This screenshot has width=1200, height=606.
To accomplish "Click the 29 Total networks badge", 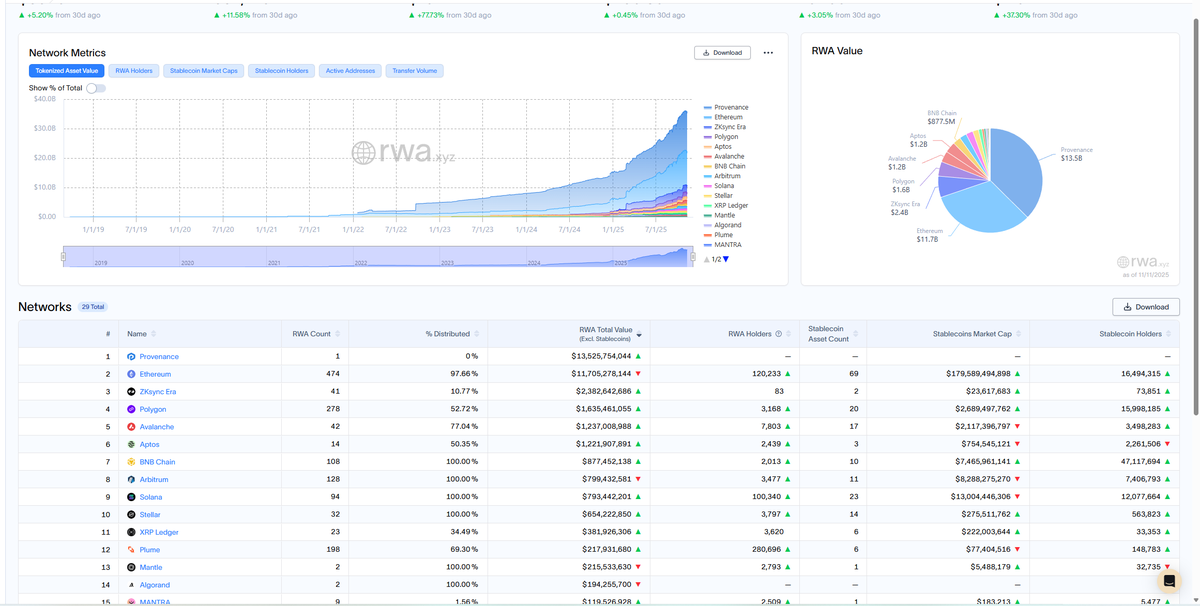I will click(92, 307).
